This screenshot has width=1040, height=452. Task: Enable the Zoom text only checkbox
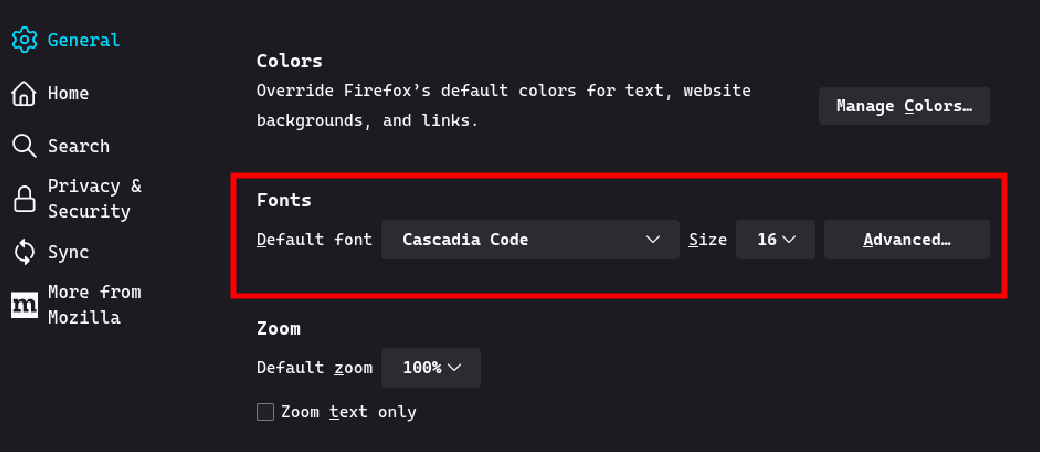pyautogui.click(x=265, y=412)
